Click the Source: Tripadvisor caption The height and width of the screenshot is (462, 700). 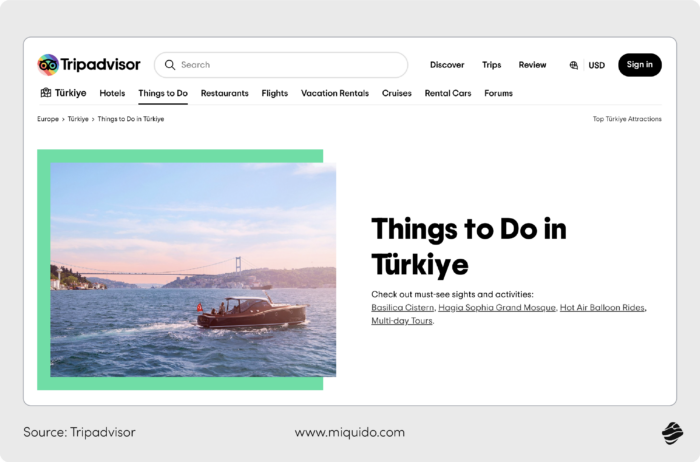[x=79, y=432]
